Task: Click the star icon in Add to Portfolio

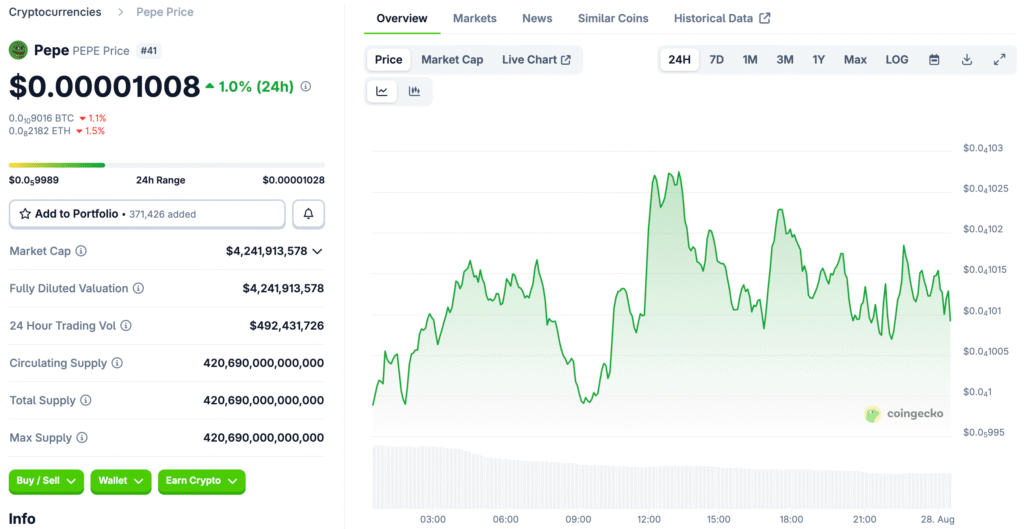Action: (x=25, y=214)
